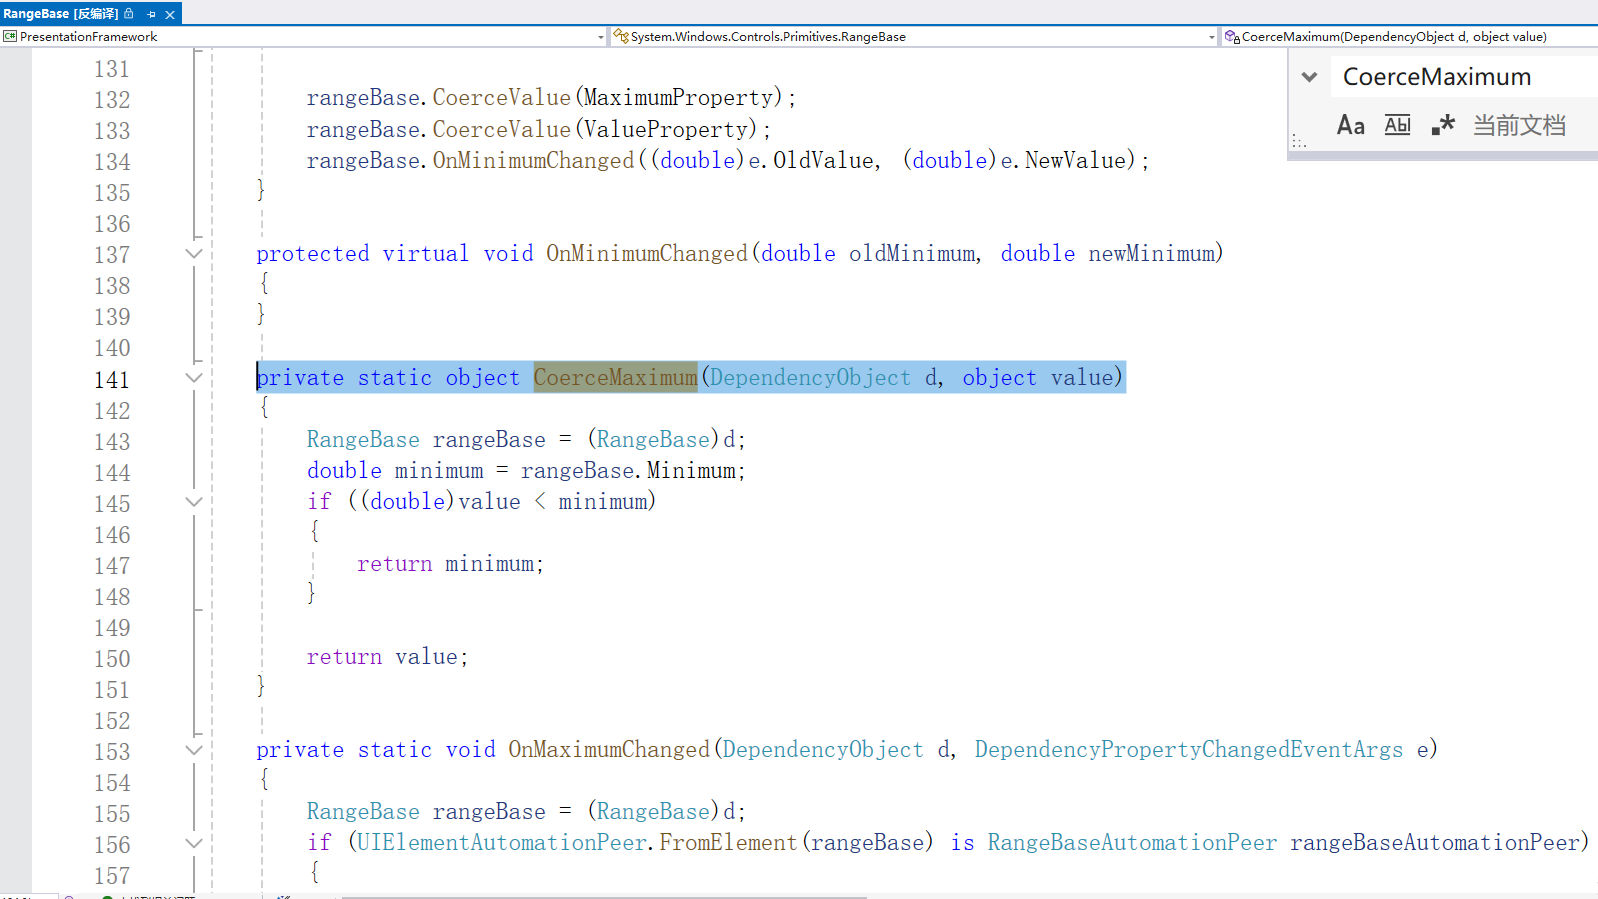
Task: Open the CoerceMaximum member navigation dropdown
Action: [x=1408, y=37]
